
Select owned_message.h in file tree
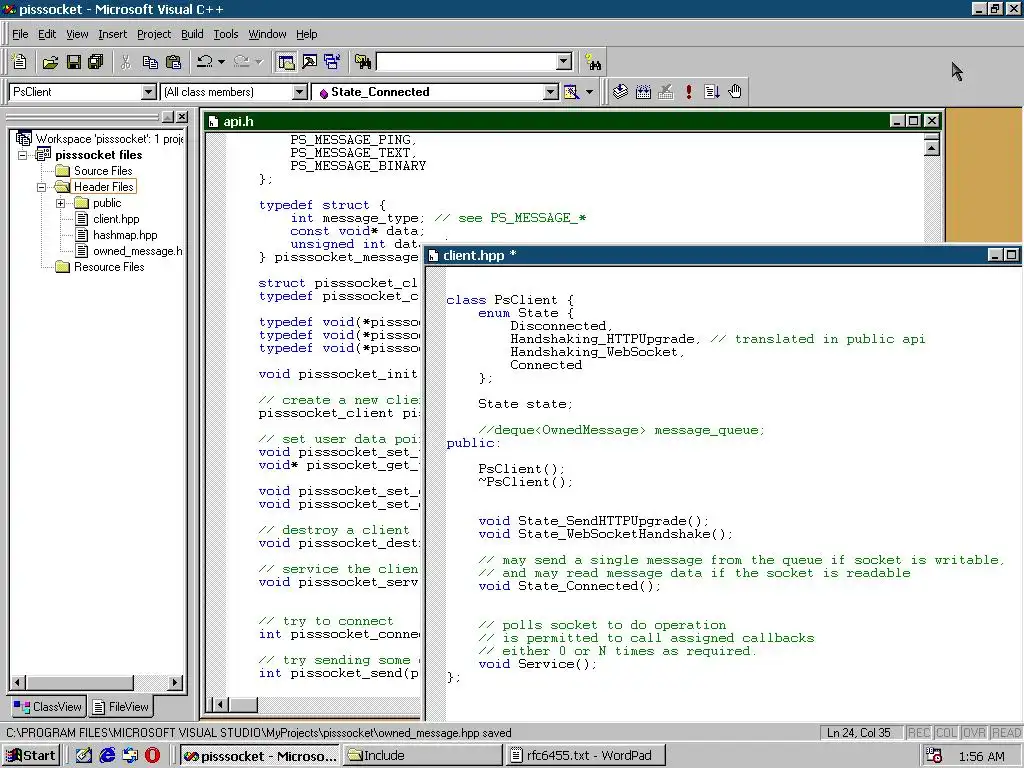pyautogui.click(x=137, y=251)
